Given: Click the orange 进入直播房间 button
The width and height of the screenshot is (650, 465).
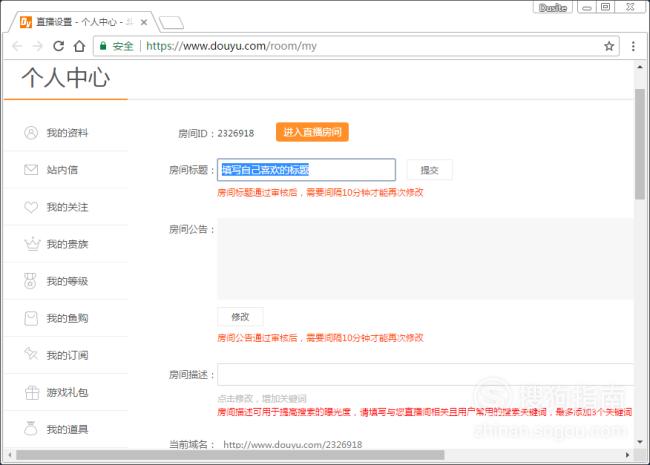Looking at the screenshot, I should pos(312,132).
